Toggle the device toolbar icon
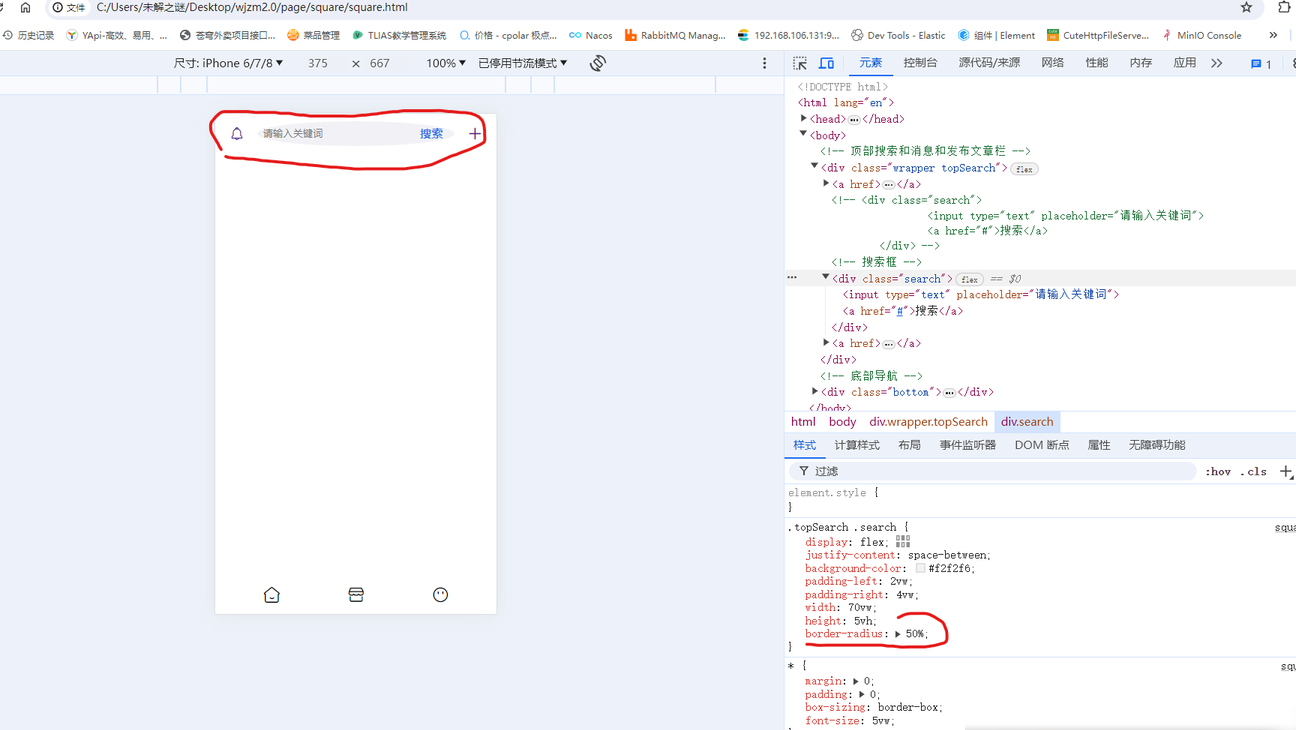 coord(827,63)
